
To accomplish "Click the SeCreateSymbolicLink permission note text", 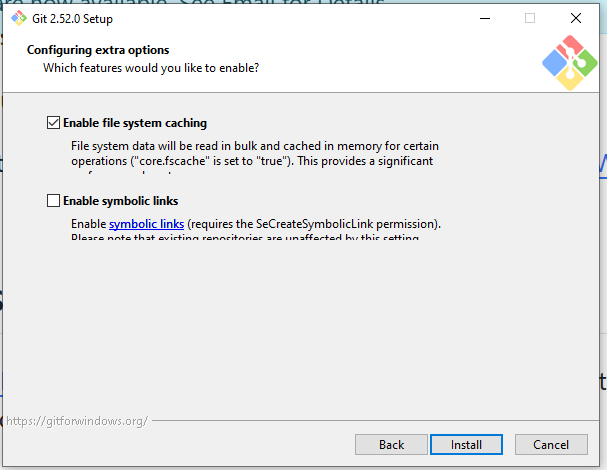I will click(255, 228).
